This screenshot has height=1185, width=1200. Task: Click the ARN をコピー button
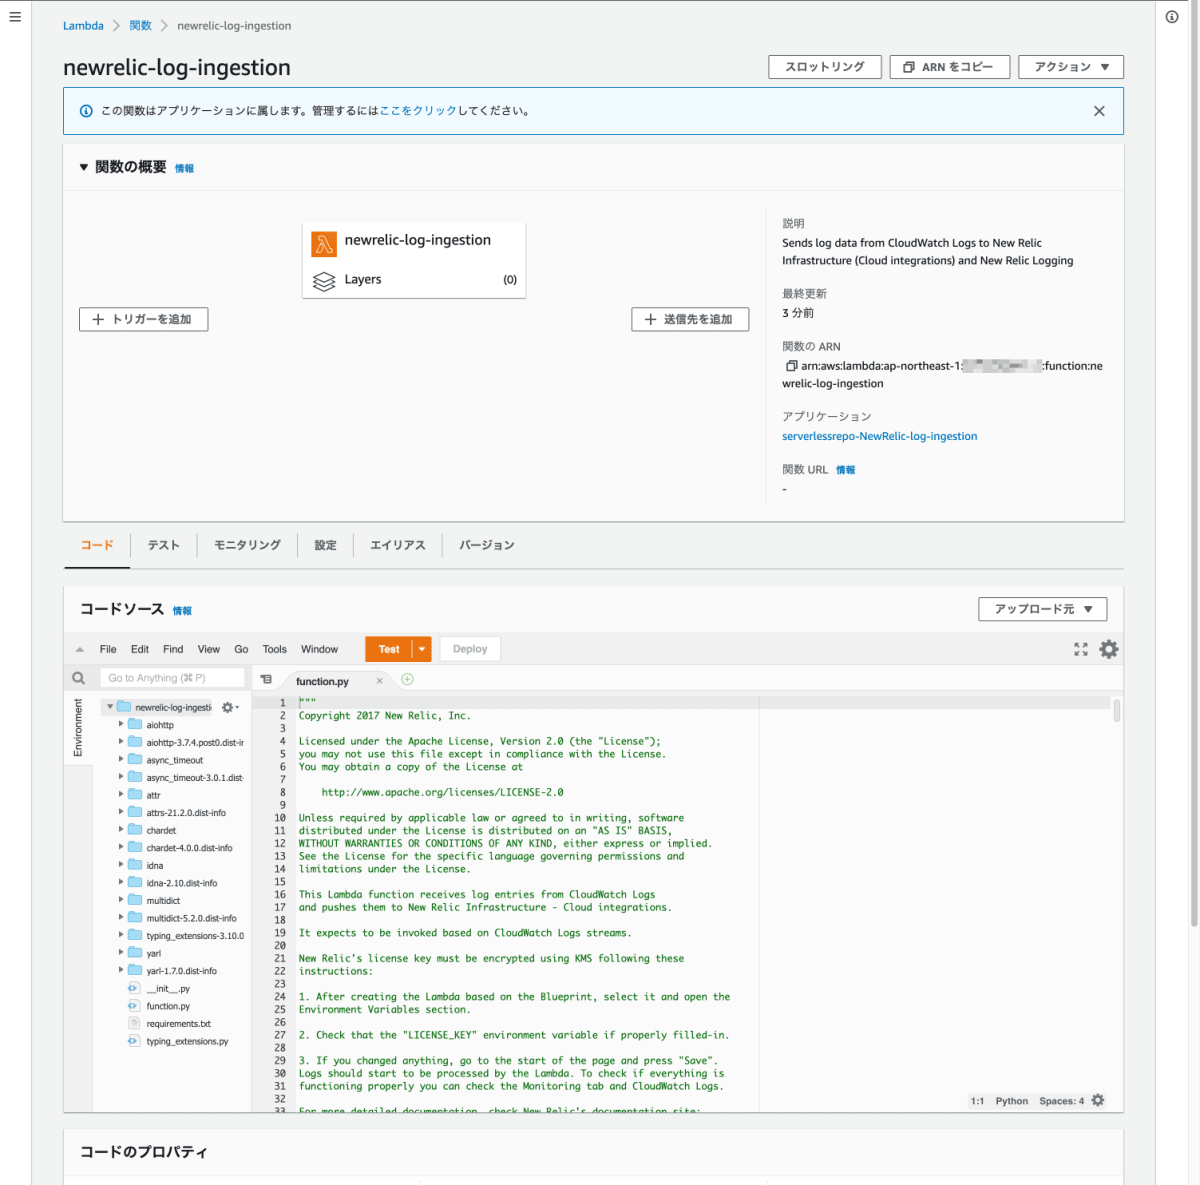pos(949,67)
